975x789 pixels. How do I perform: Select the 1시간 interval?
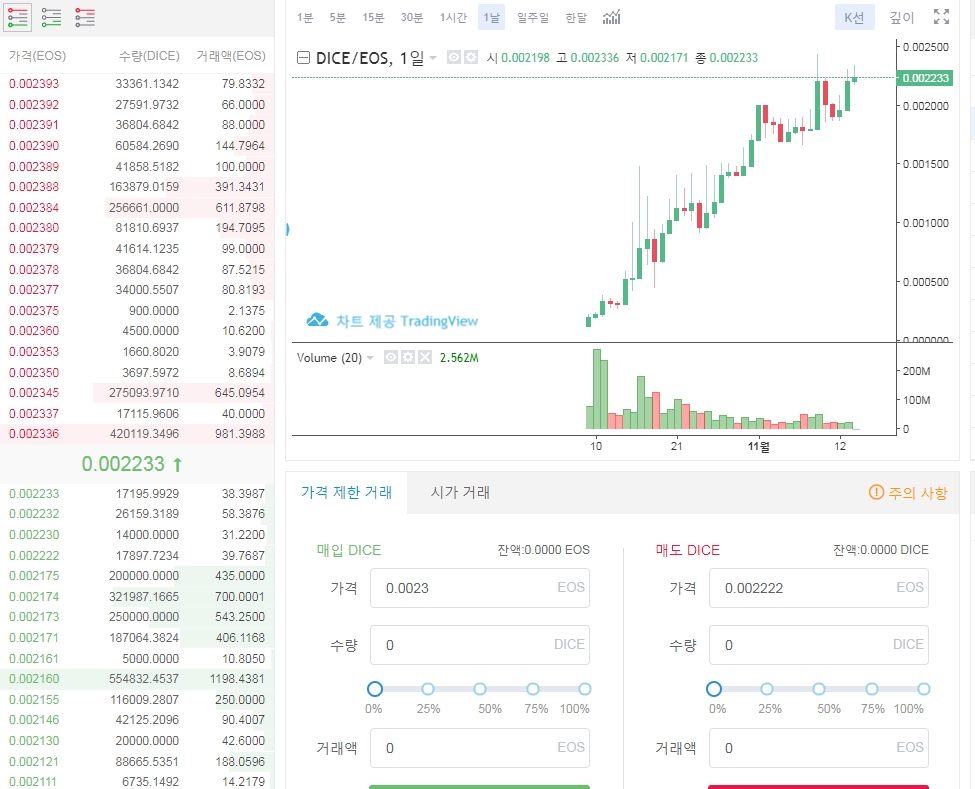point(453,17)
